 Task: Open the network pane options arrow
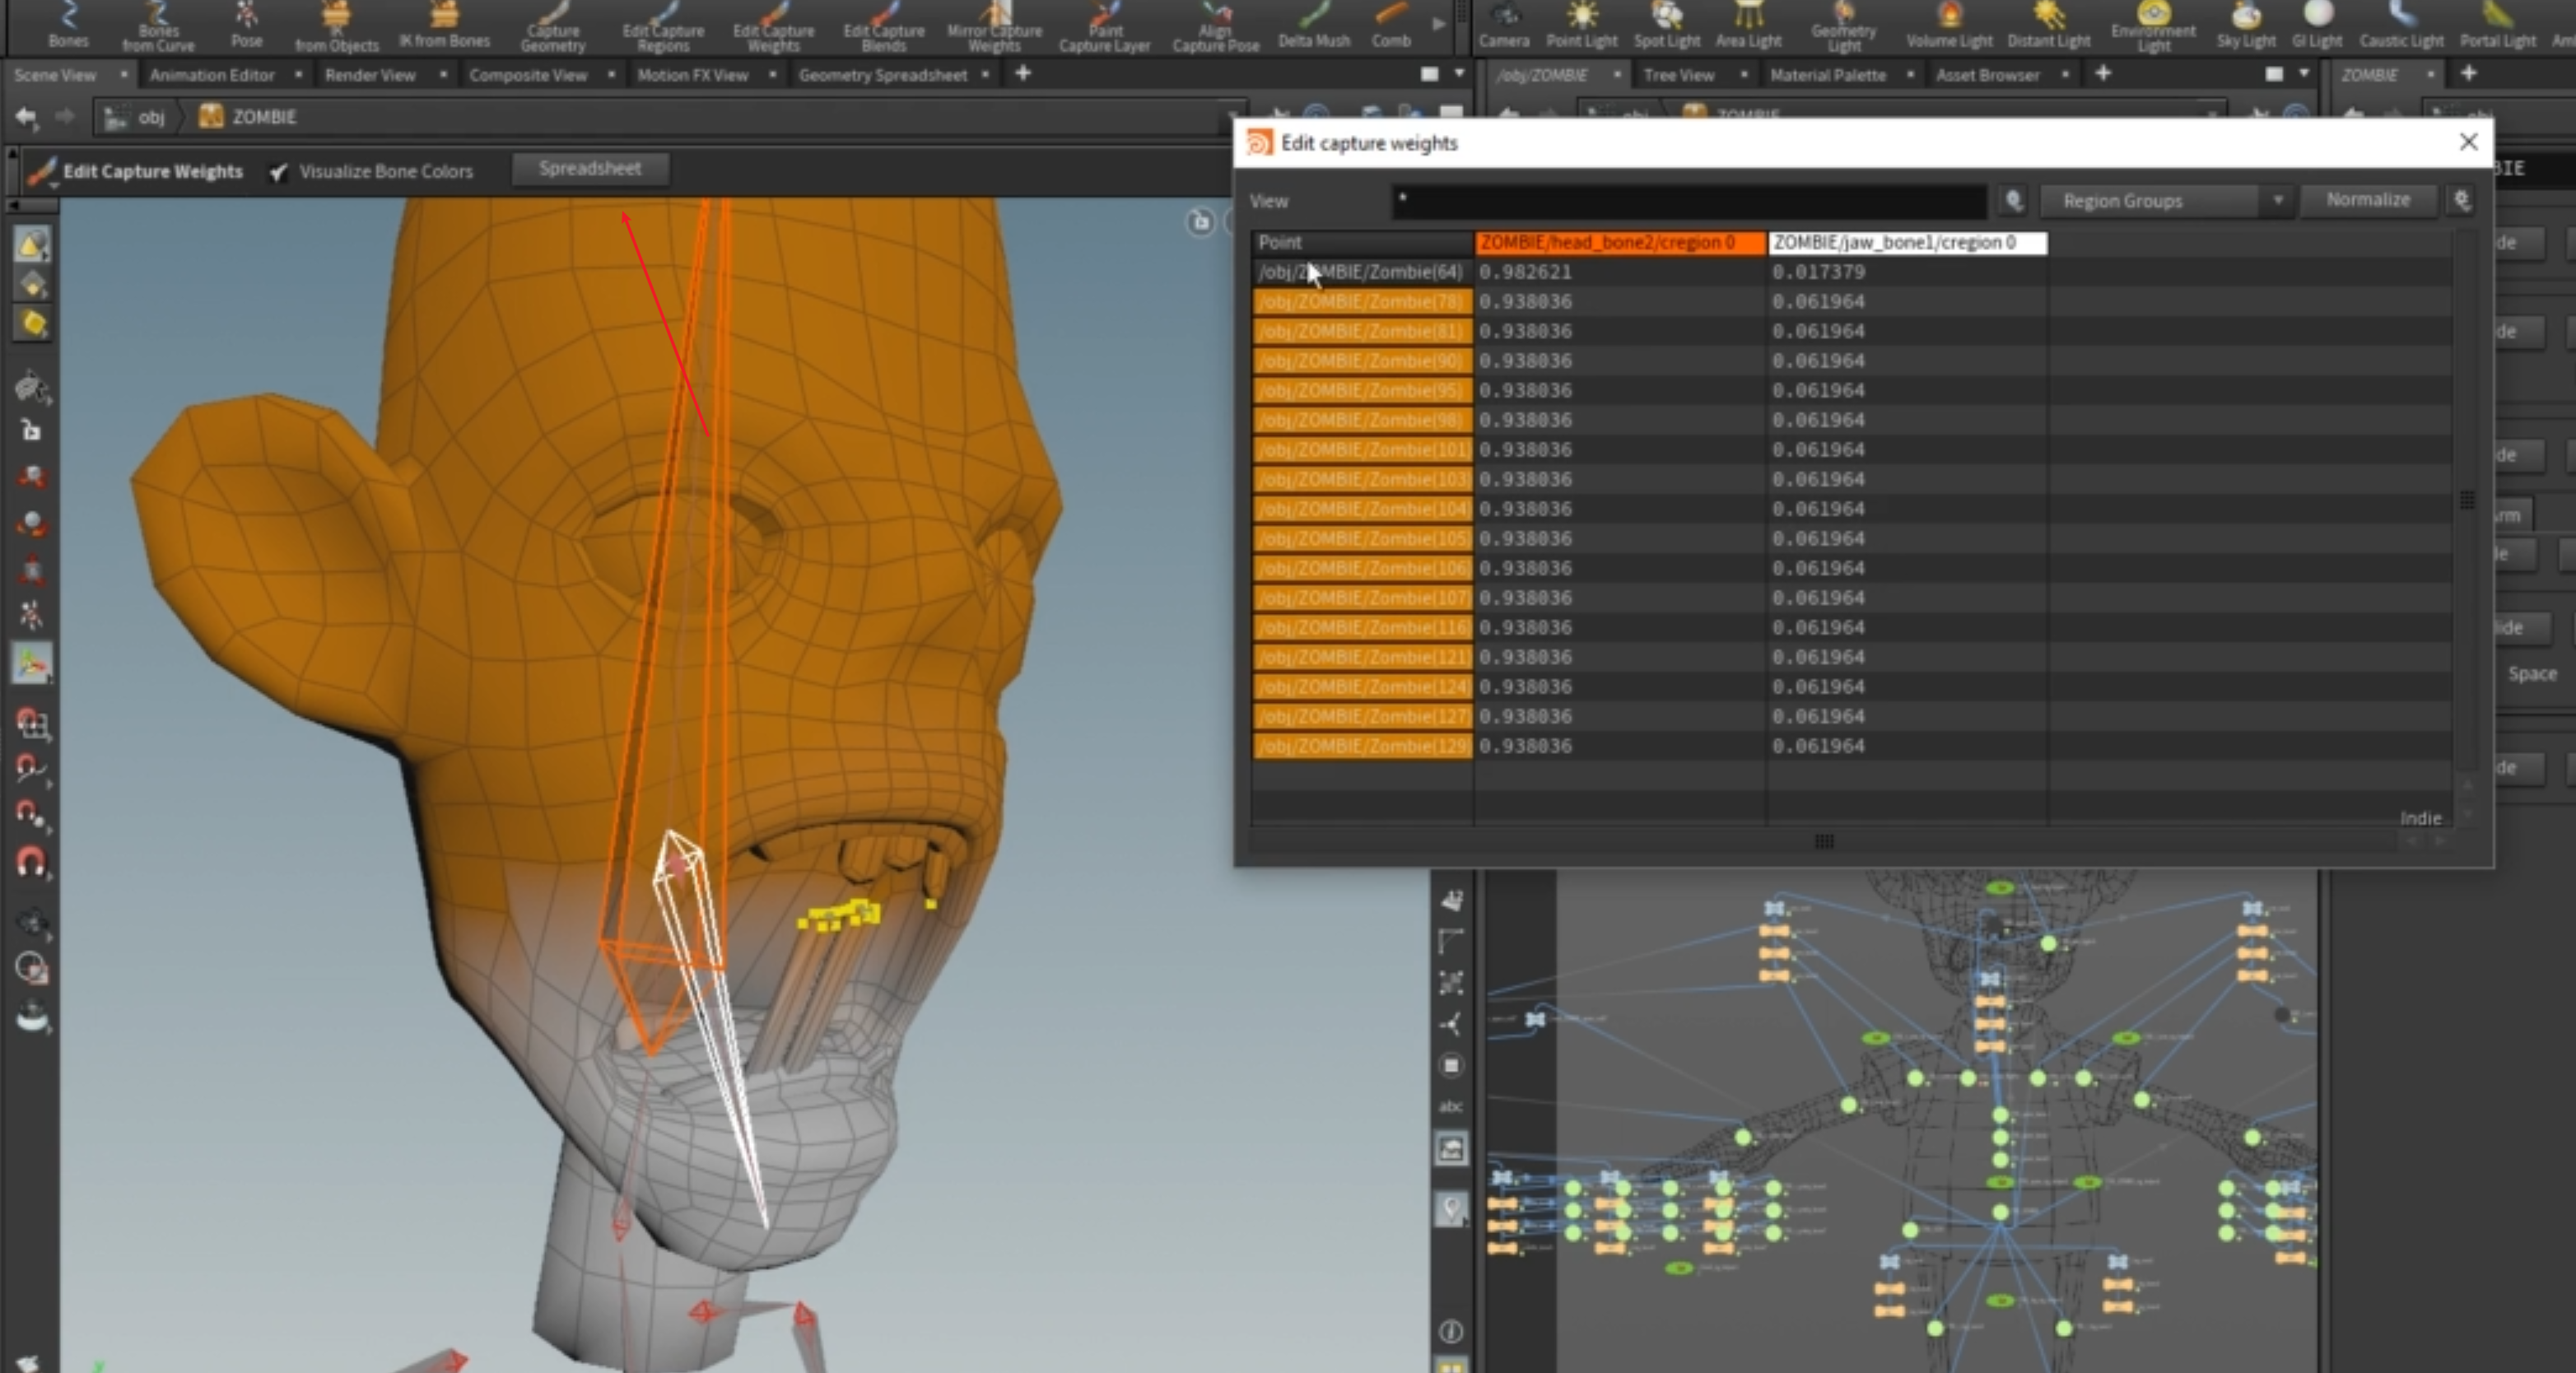click(2304, 74)
